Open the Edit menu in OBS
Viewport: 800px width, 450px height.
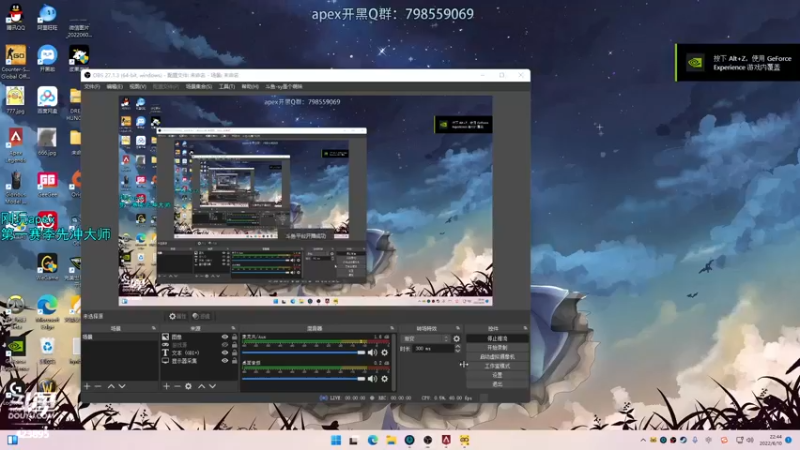114,87
